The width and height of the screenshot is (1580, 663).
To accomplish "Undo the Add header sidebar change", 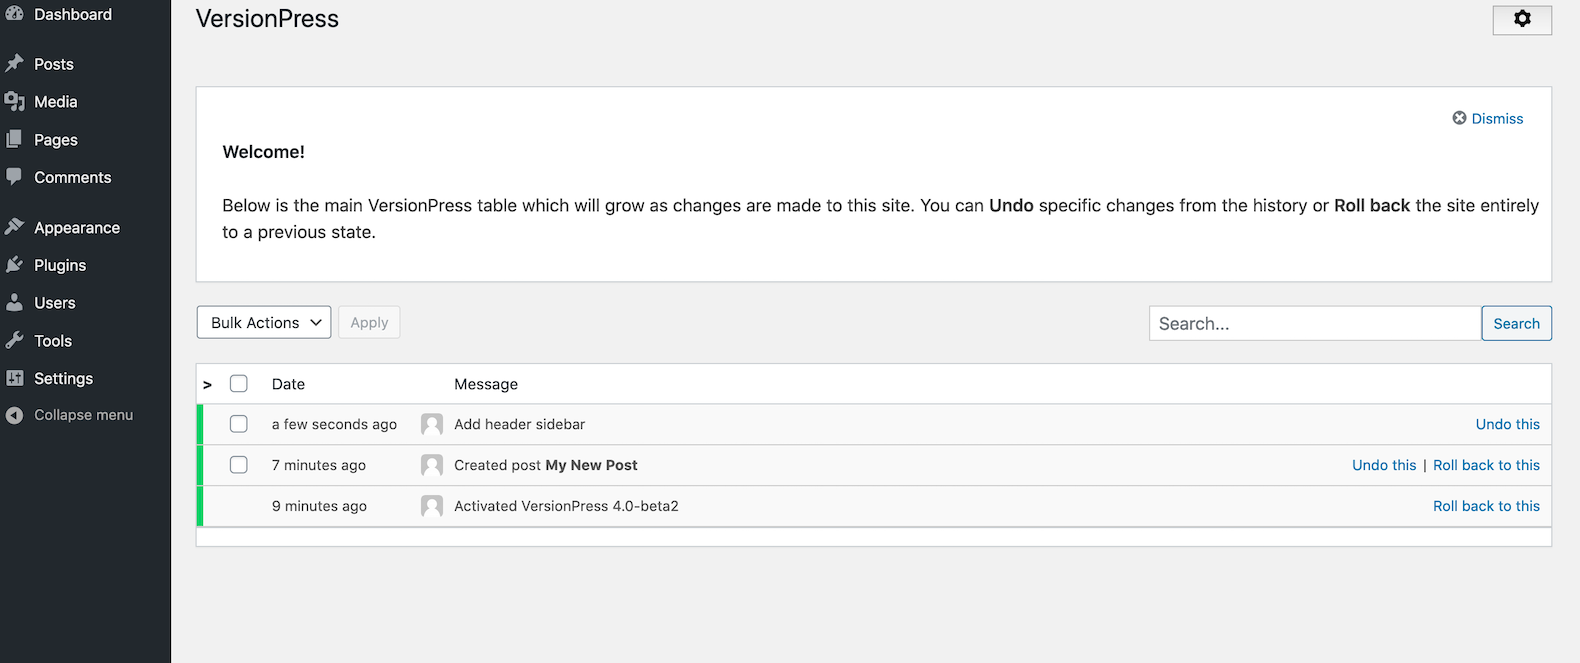I will (x=1507, y=424).
